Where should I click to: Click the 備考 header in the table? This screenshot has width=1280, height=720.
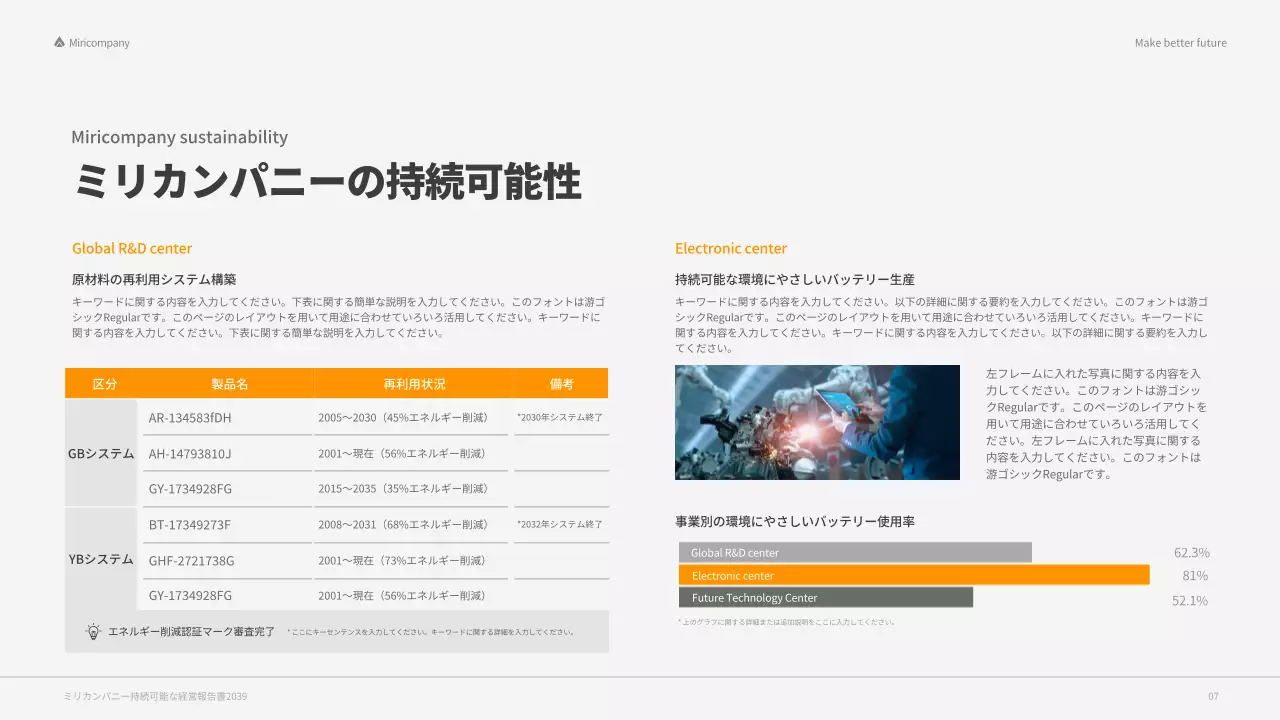pos(561,383)
